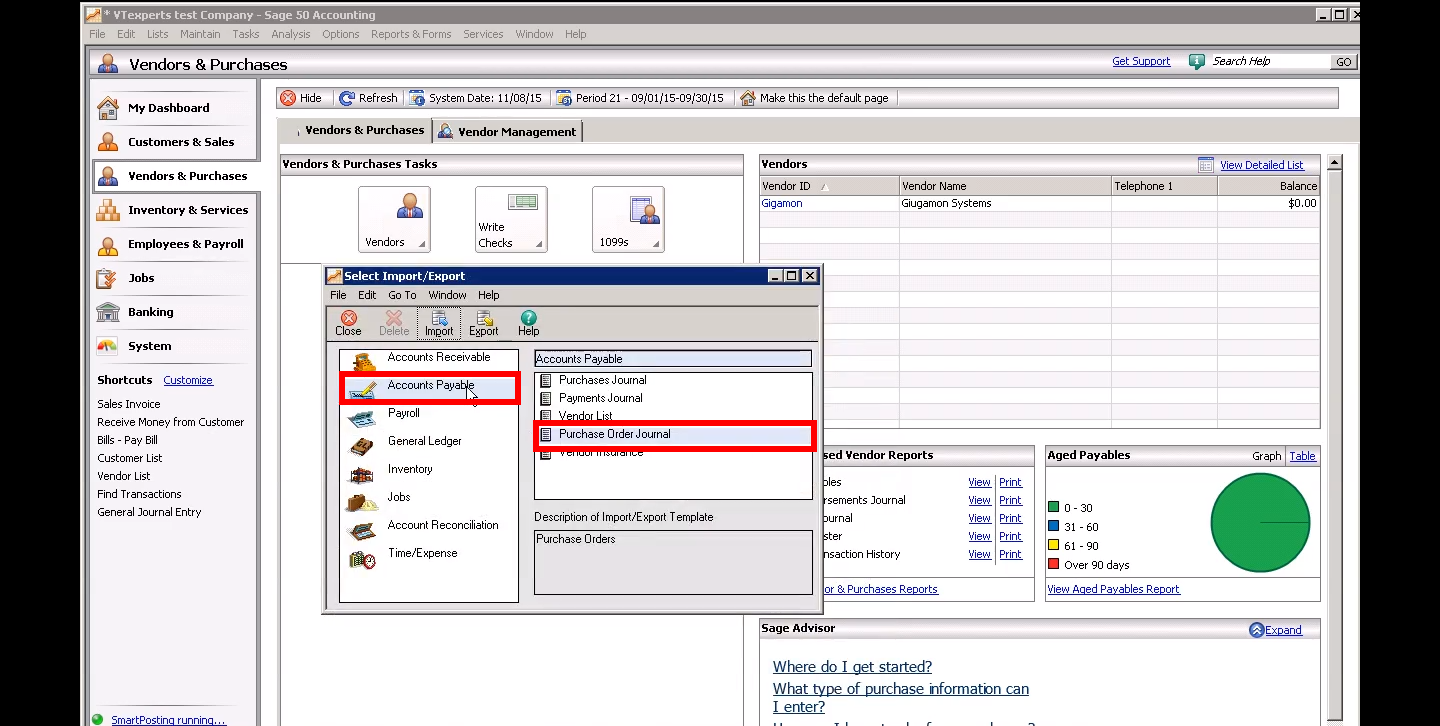The image size is (1440, 726).
Task: Switch to the Vendors & Purchases tab
Action: tap(356, 130)
